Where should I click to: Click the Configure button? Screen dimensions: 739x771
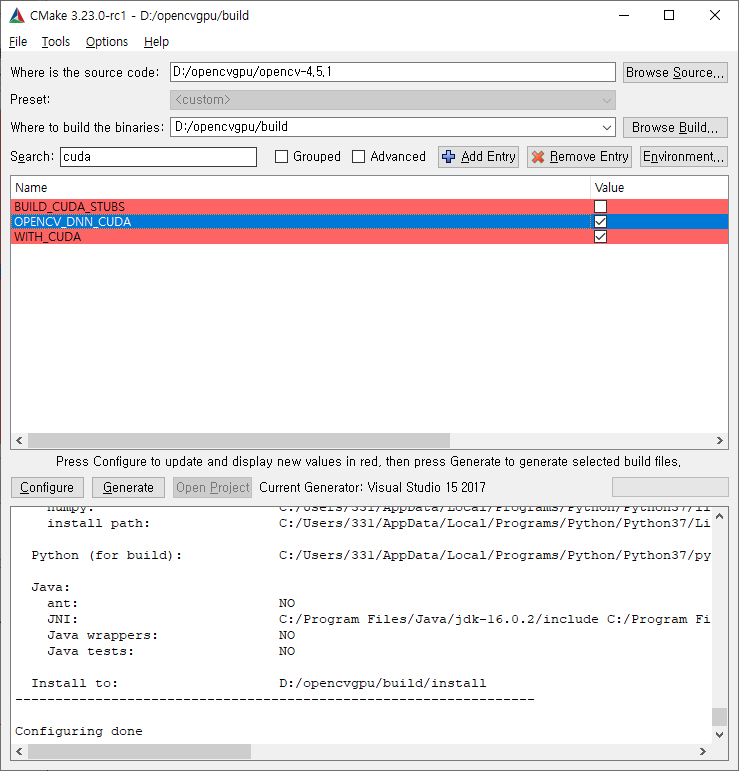tap(47, 487)
